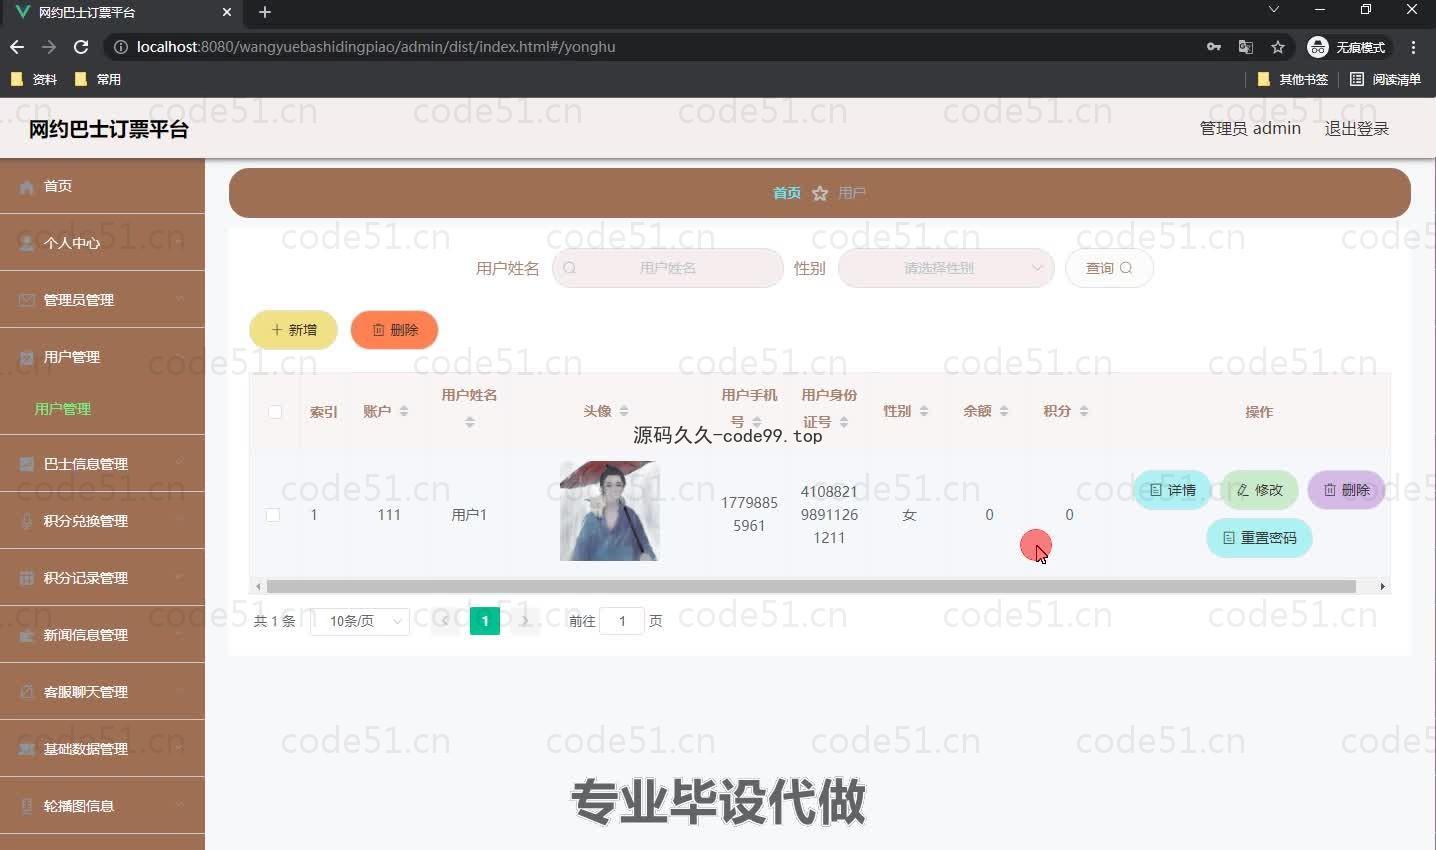Open Chrome three-dot menu
This screenshot has width=1436, height=850.
1413,47
